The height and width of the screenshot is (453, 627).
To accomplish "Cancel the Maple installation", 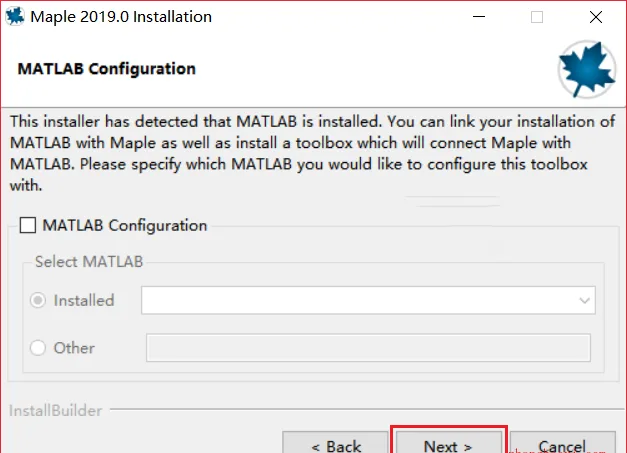I will click(x=563, y=442).
